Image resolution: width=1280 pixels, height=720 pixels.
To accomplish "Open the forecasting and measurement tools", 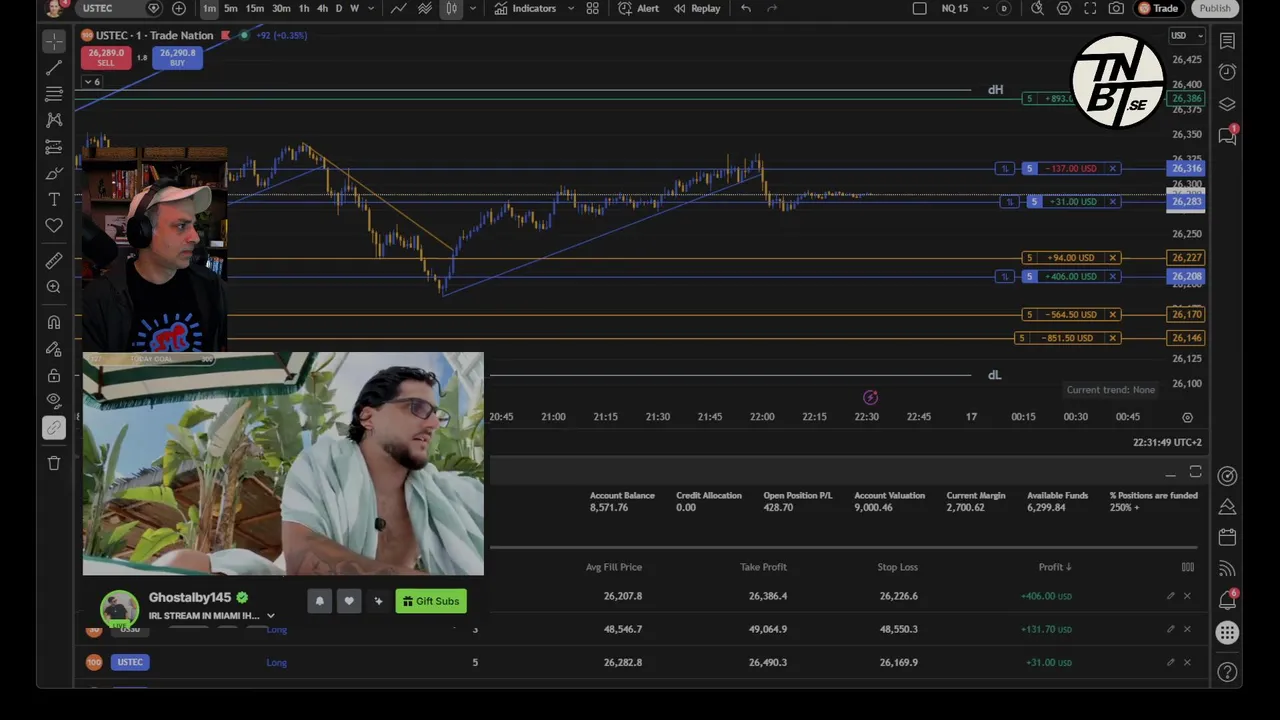I will (54, 147).
